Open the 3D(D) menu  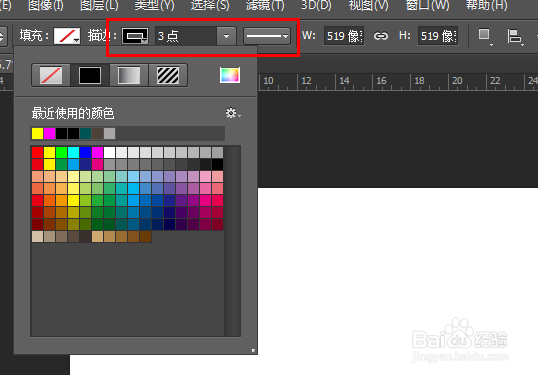(x=316, y=5)
